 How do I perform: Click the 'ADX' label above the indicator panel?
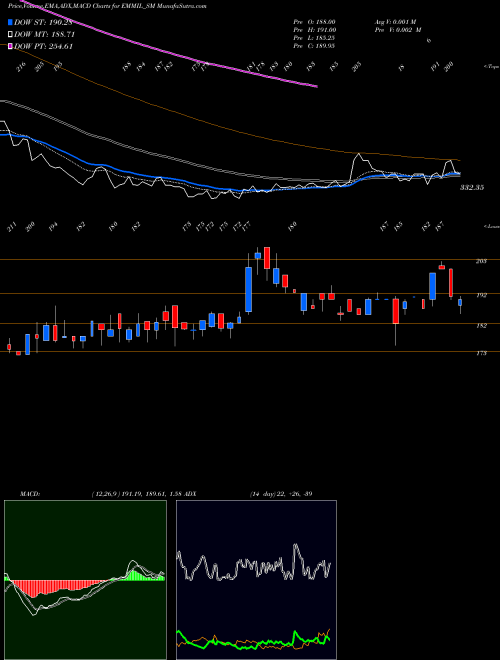[x=190, y=493]
